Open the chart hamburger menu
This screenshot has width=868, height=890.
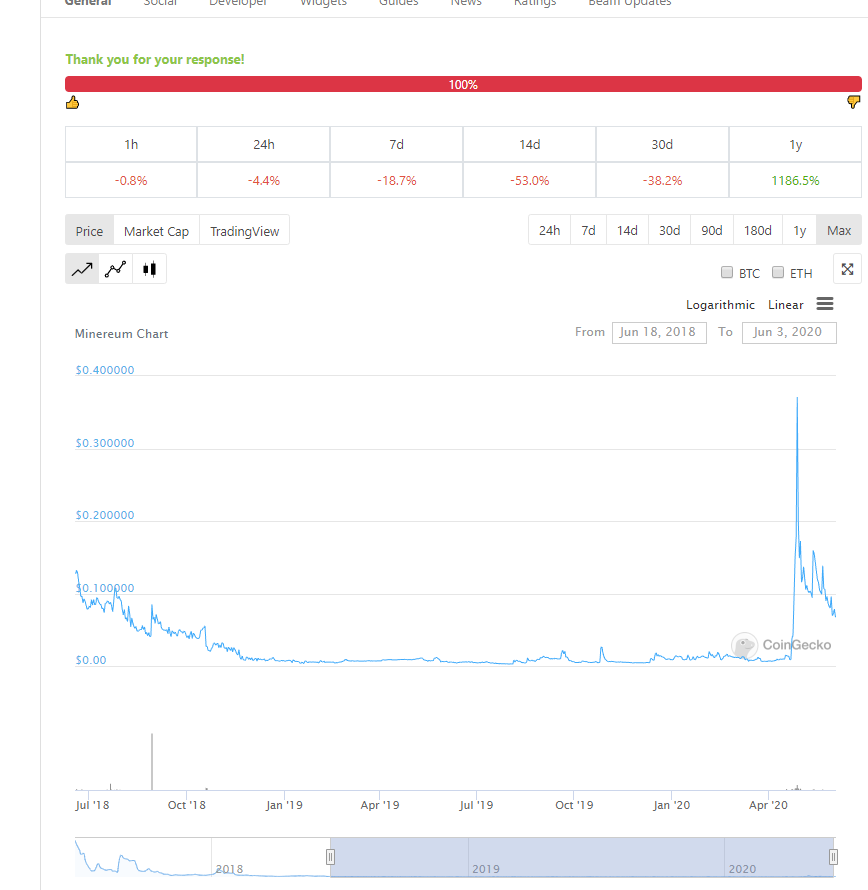(x=825, y=304)
